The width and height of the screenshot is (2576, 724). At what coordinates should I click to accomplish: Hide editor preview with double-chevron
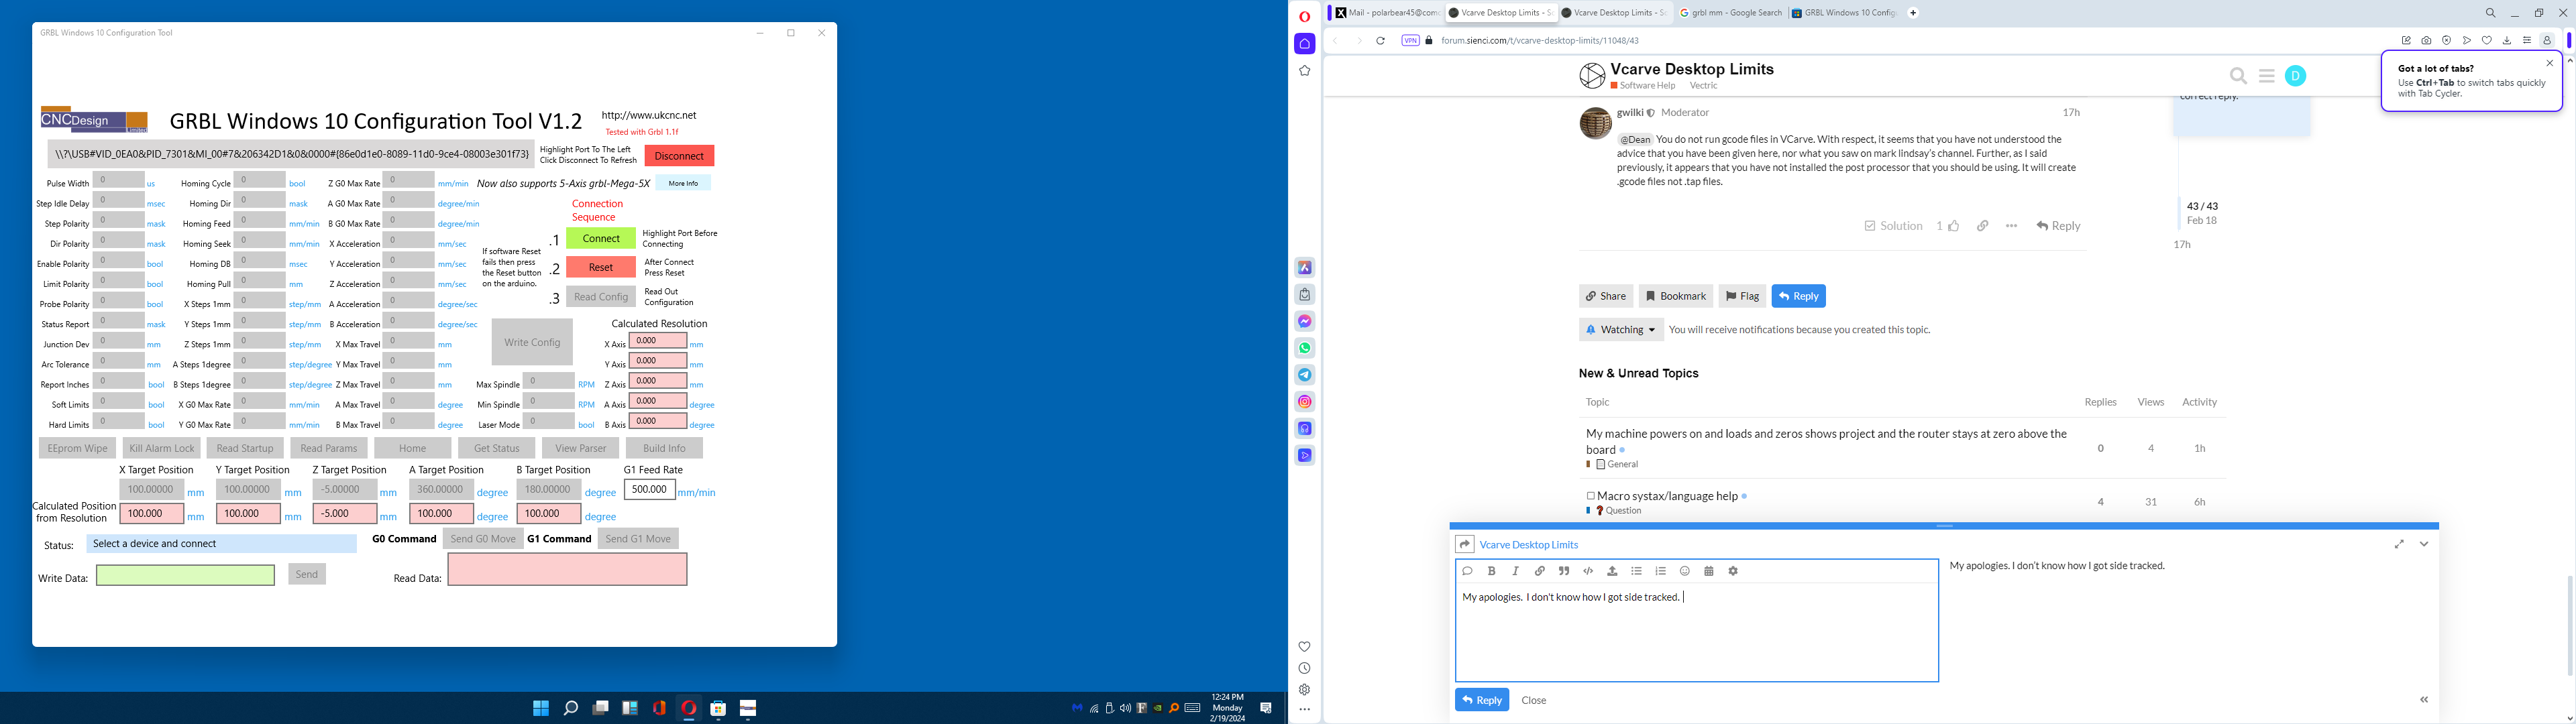click(2424, 700)
